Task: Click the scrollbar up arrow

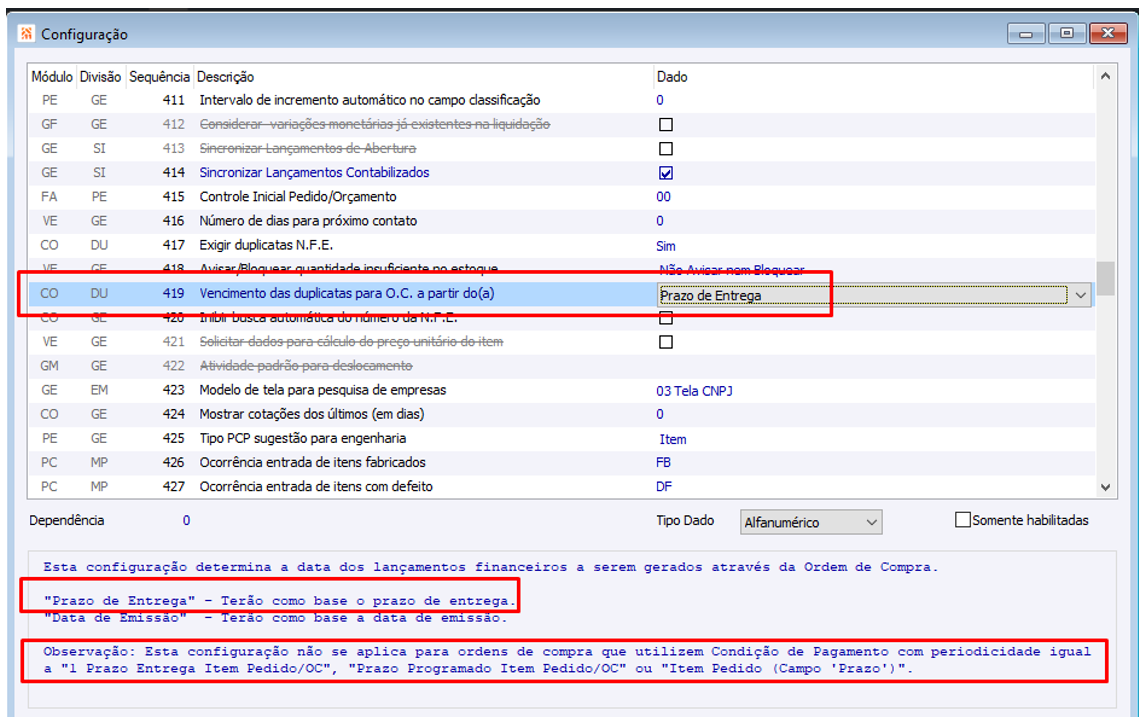Action: pos(1105,76)
